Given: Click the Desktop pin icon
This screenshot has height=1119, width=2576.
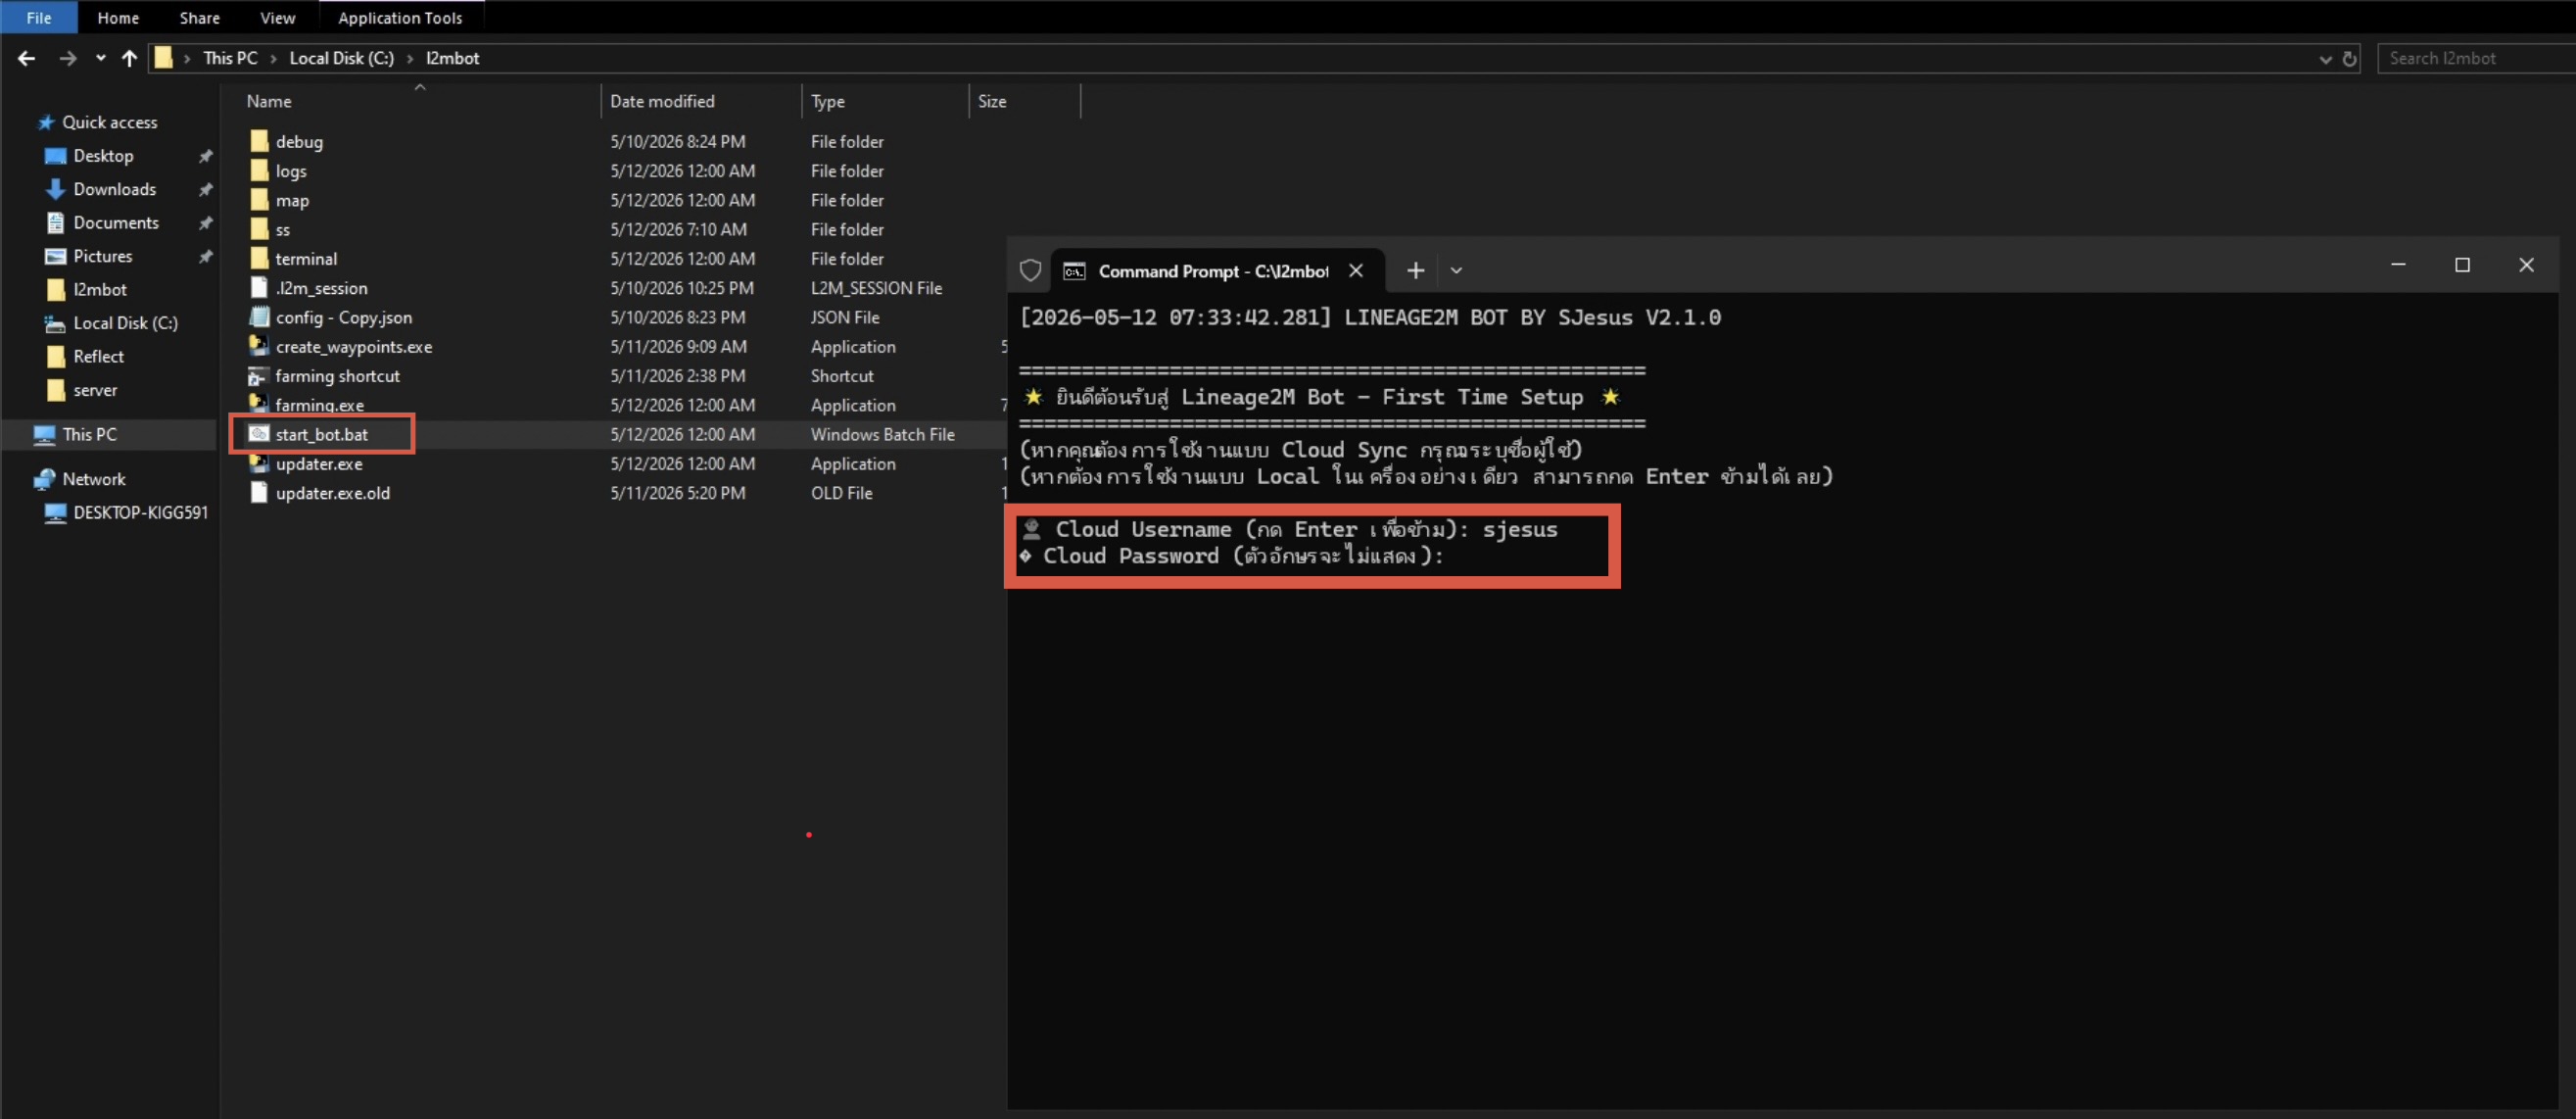Looking at the screenshot, I should point(205,156).
